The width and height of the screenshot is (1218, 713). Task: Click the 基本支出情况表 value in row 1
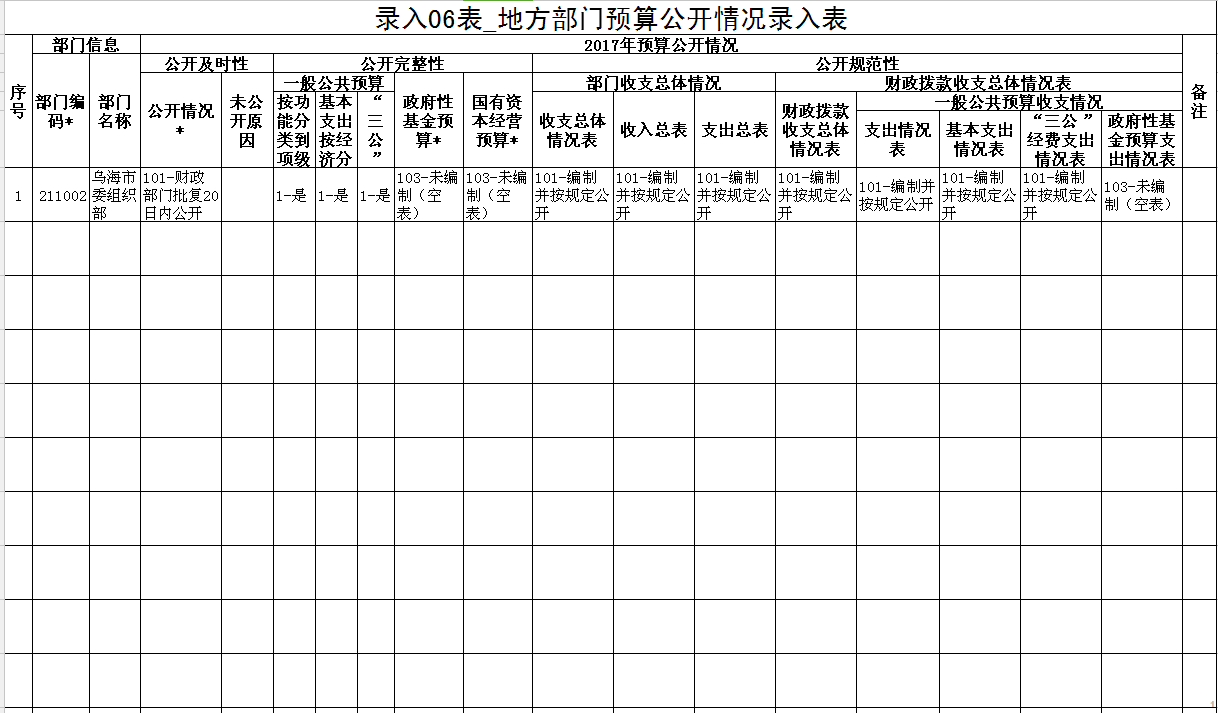tap(979, 195)
